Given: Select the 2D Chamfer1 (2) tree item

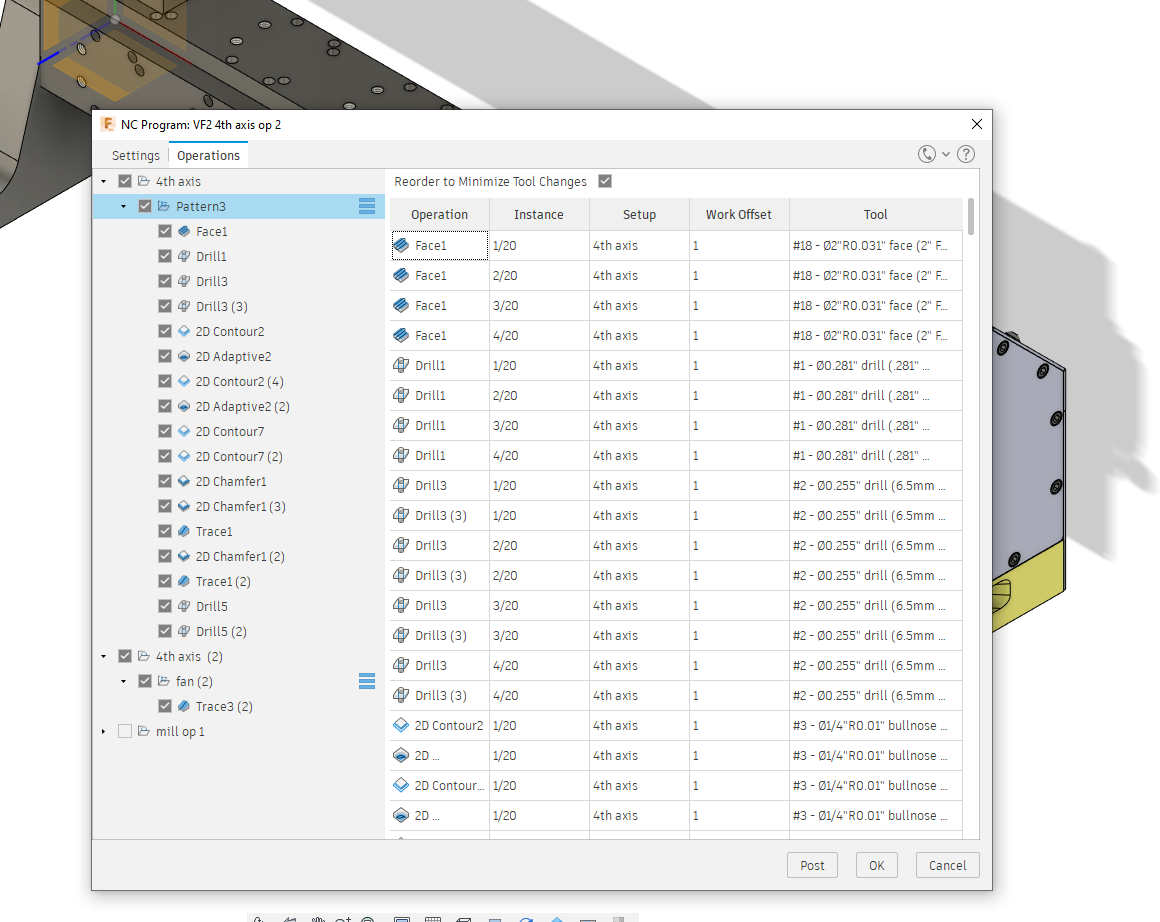Looking at the screenshot, I should (x=240, y=556).
